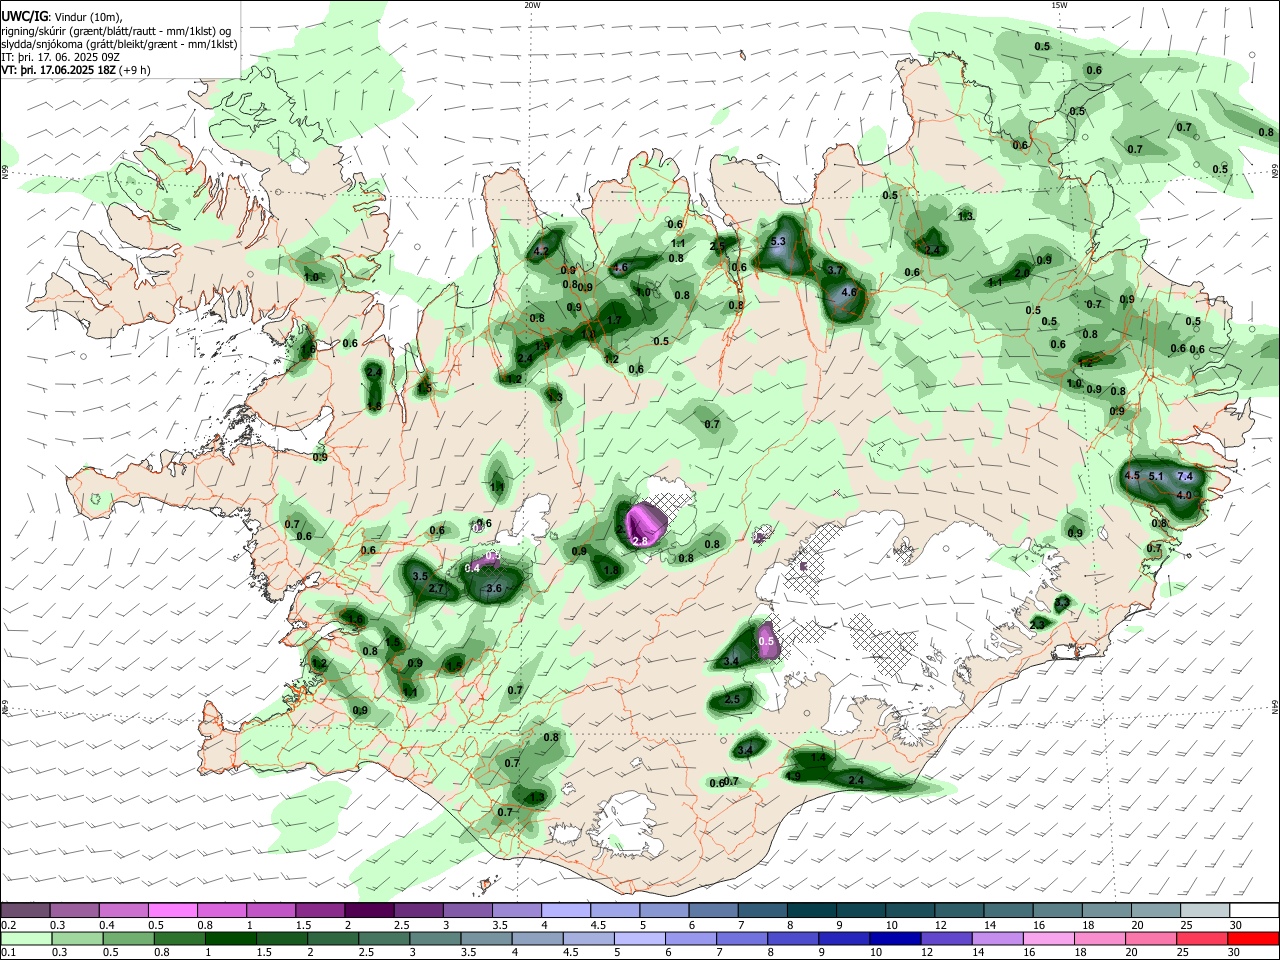This screenshot has width=1280, height=960.
Task: Pick the deep blue 10 swatch in lower legend
Action: pyautogui.click(x=893, y=939)
